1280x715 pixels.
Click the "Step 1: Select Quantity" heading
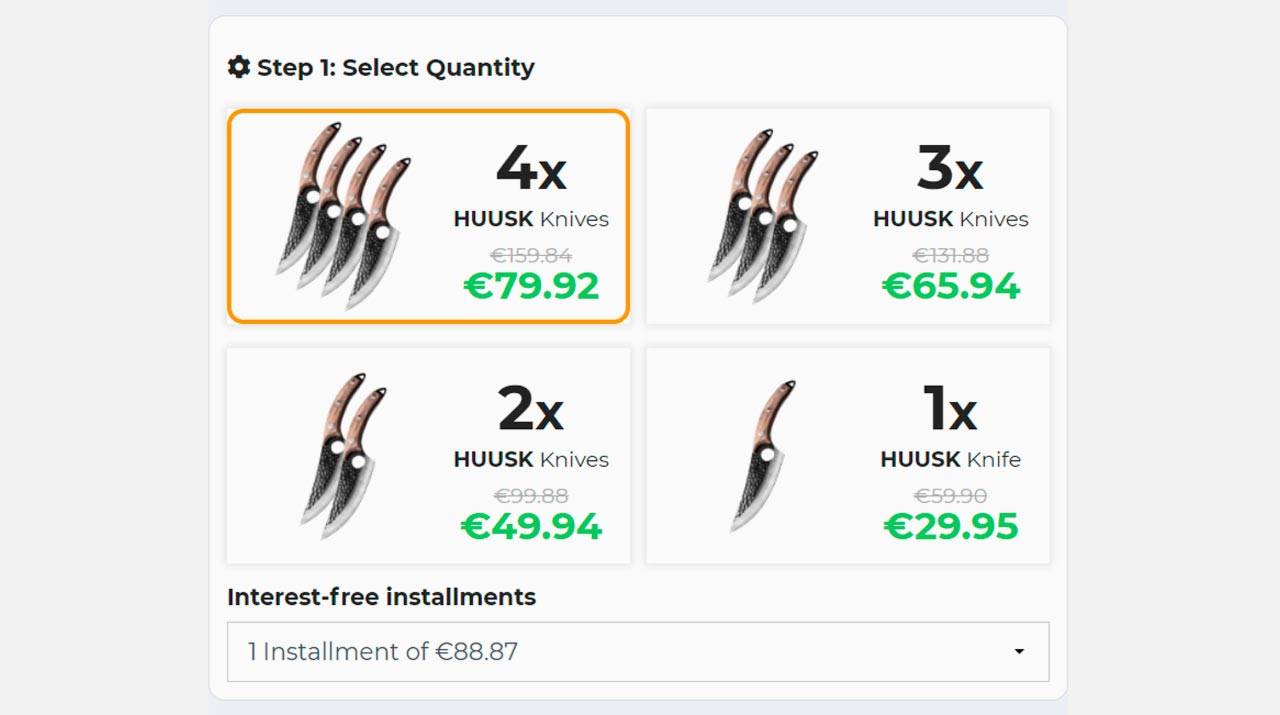point(396,68)
